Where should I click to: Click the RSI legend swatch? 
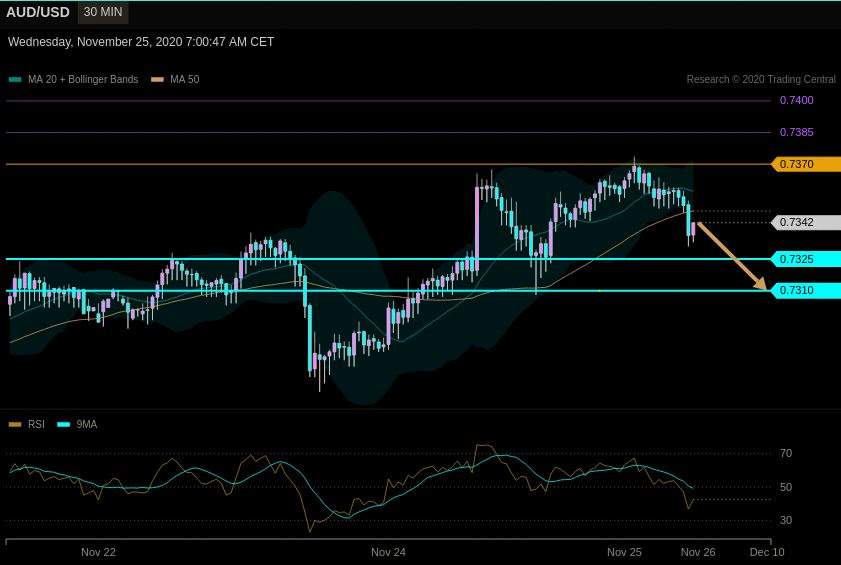coord(15,424)
